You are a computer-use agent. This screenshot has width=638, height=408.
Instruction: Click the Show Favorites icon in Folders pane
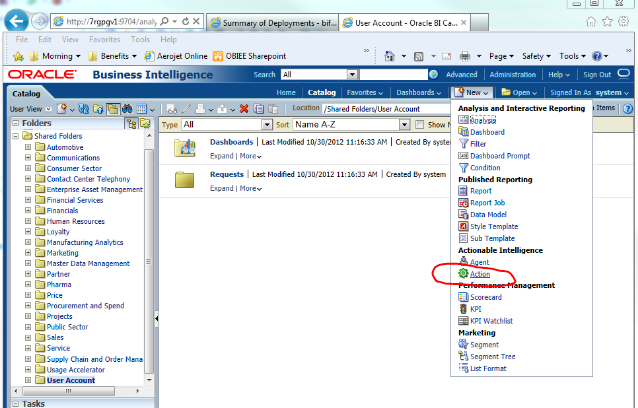click(145, 124)
